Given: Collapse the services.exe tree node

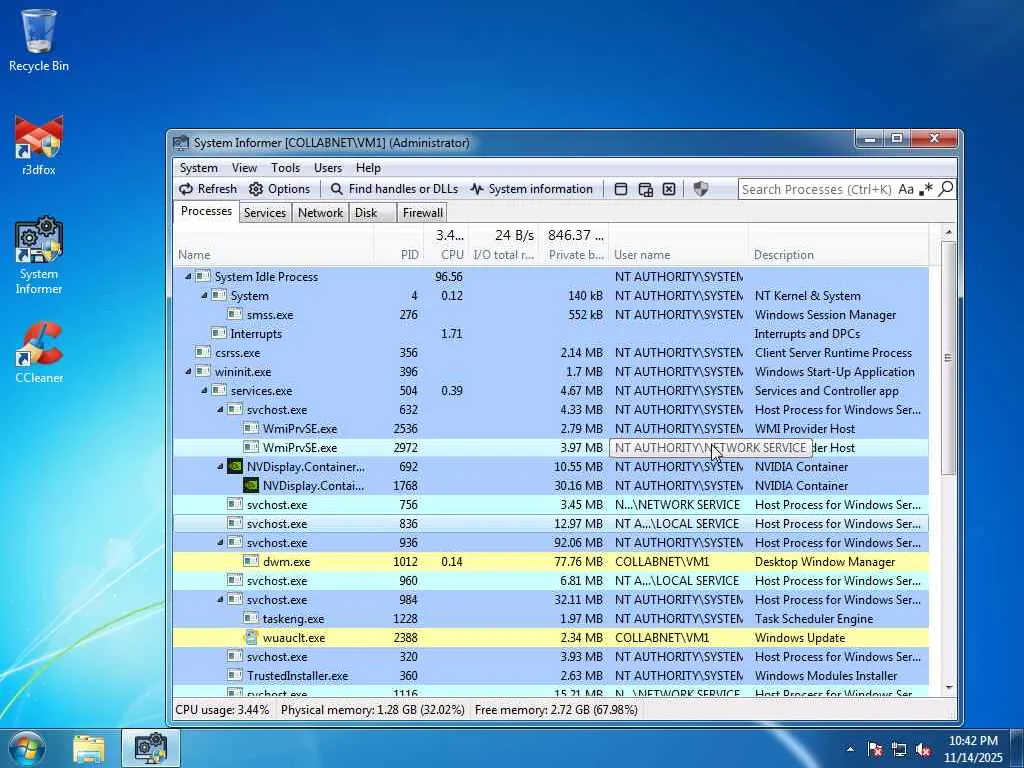Looking at the screenshot, I should click(204, 390).
